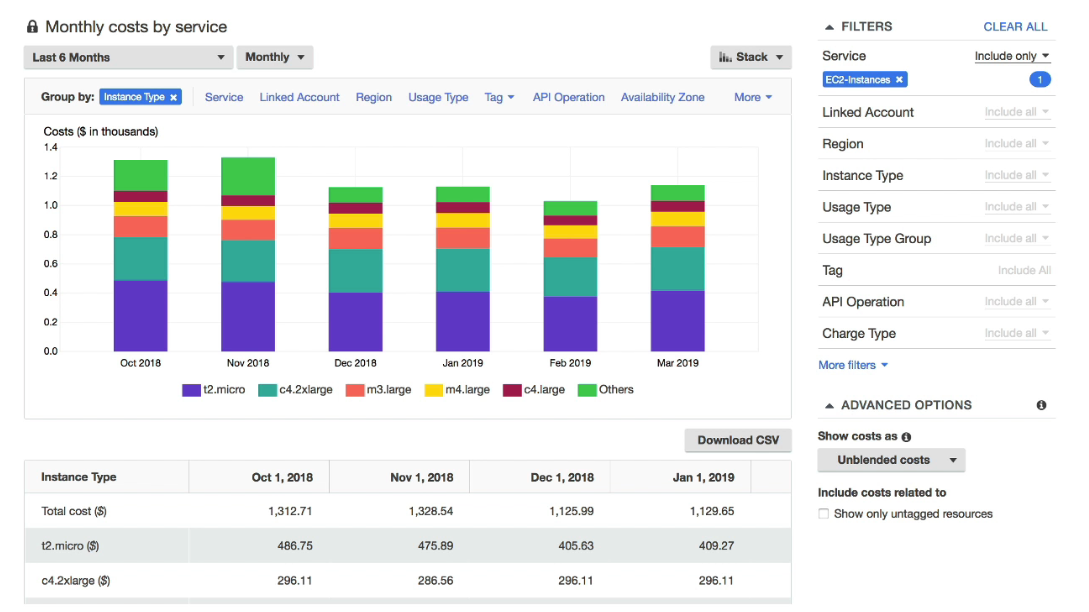Open Charge Type filter dropdown
The height and width of the screenshot is (612, 1089).
point(1017,333)
